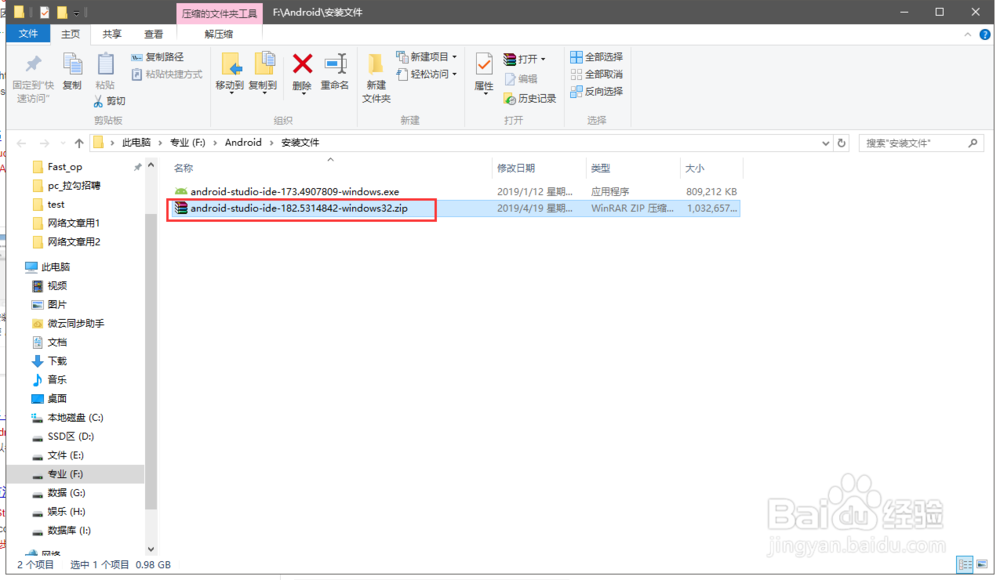Click Select All (全部选择)
The width and height of the screenshot is (1000, 580).
coord(596,57)
